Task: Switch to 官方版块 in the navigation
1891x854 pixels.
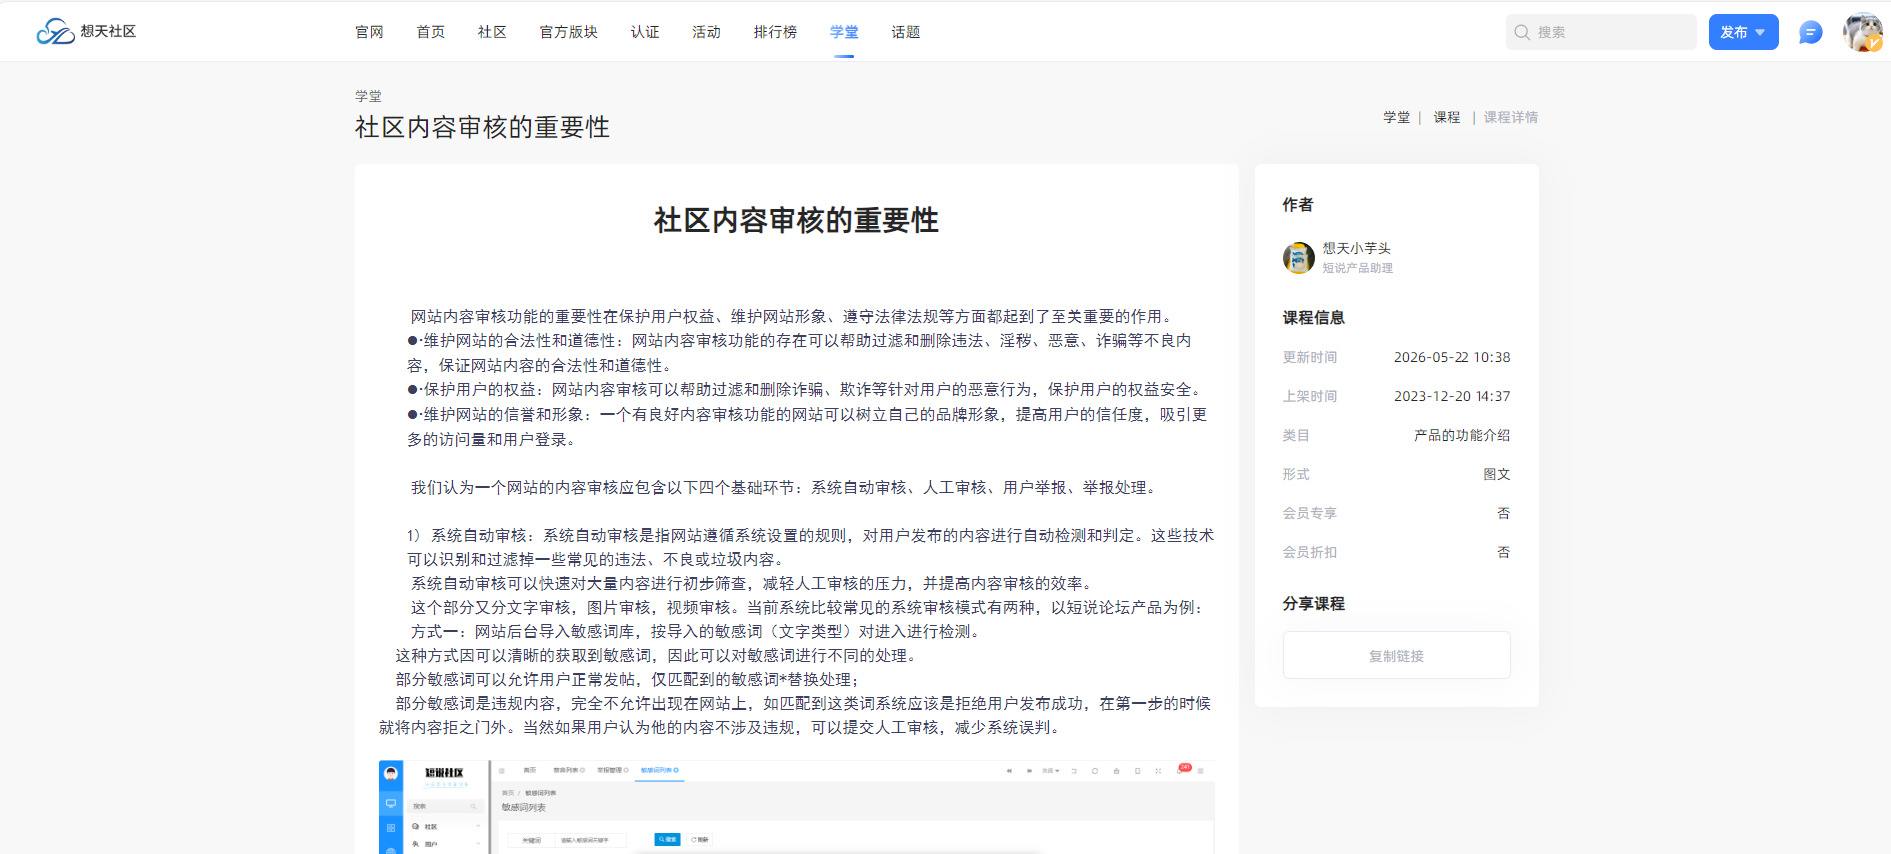Action: pos(569,32)
